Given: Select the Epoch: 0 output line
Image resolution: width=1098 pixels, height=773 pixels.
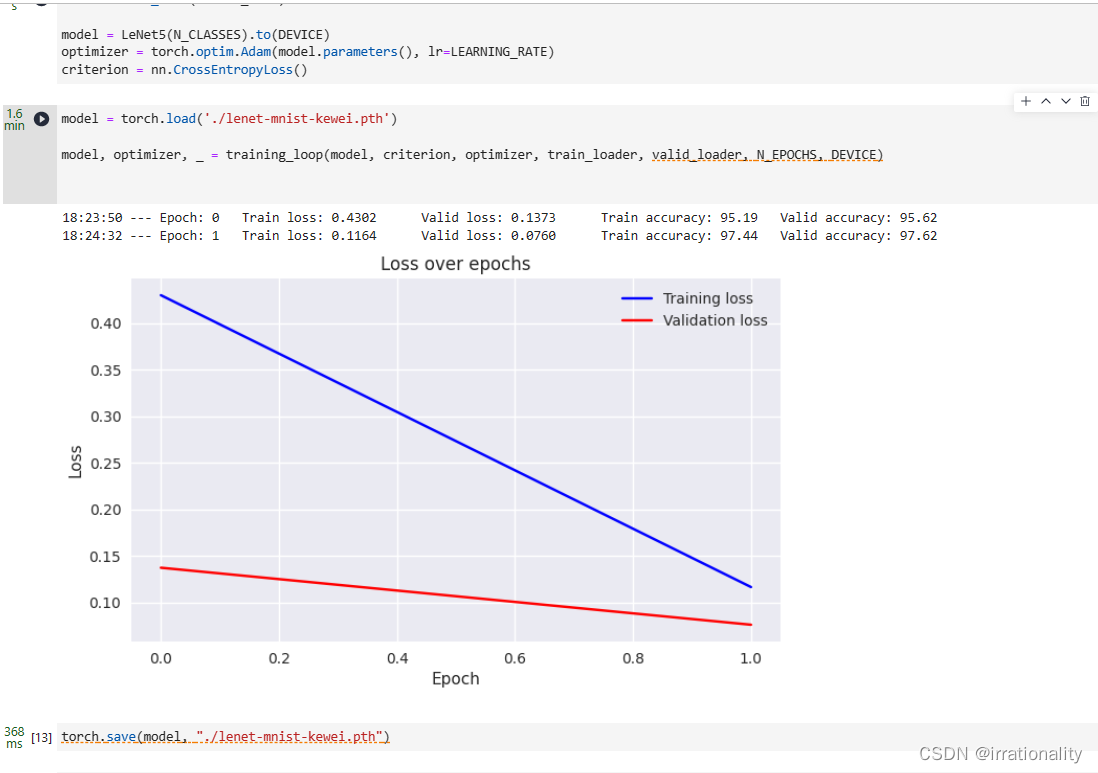Looking at the screenshot, I should point(499,218).
